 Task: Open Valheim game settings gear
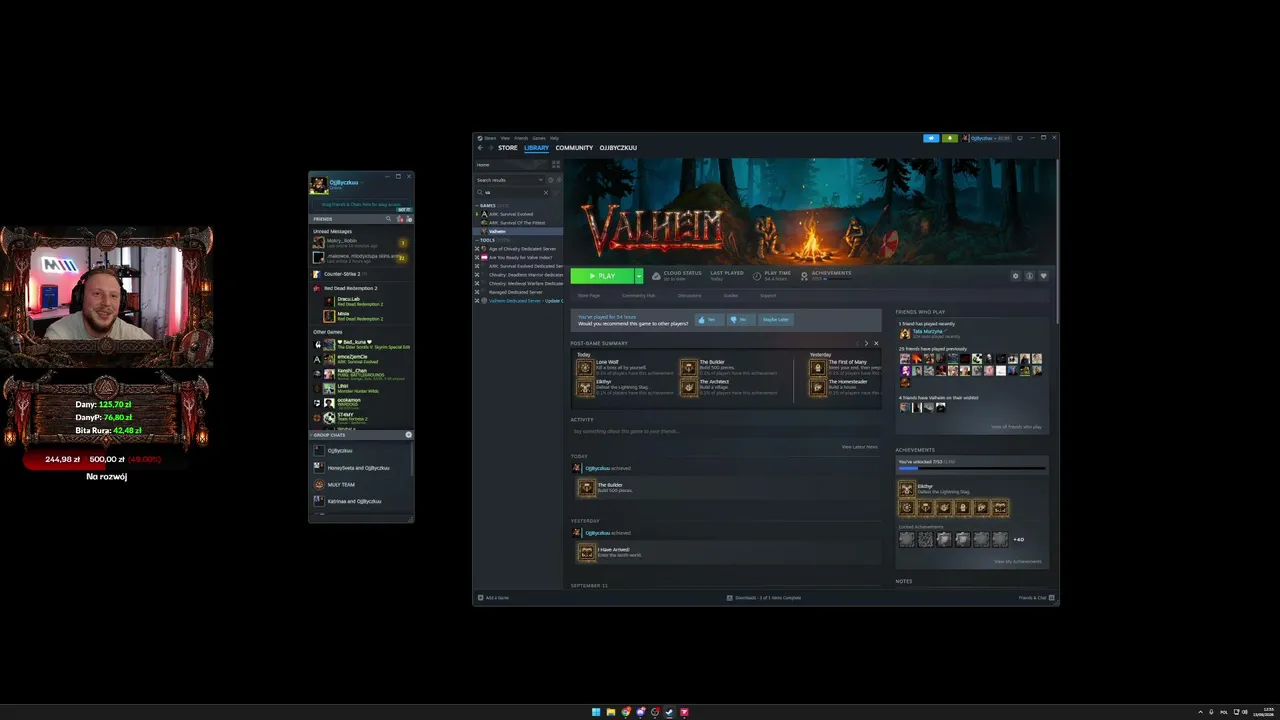[1015, 276]
